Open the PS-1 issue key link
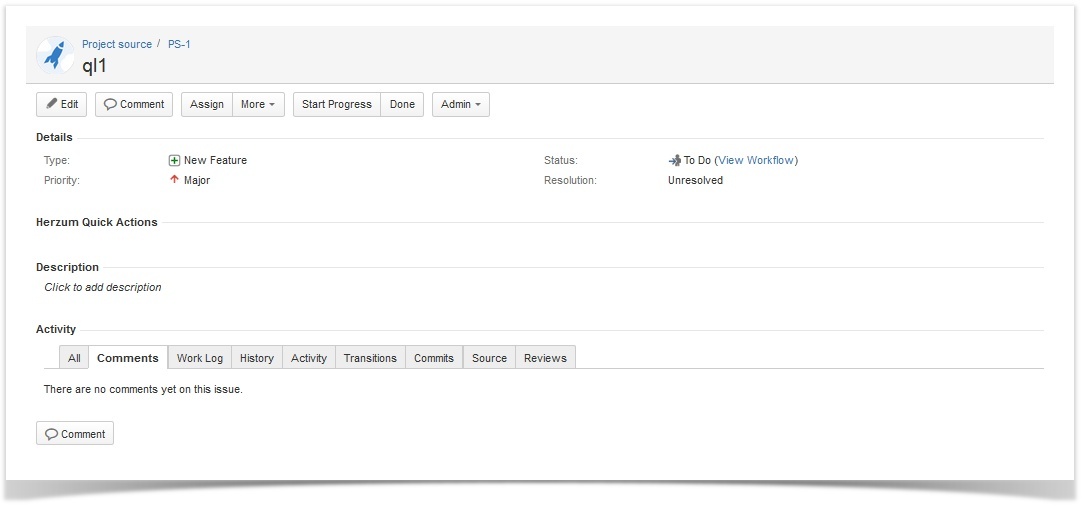1088x509 pixels. click(x=179, y=44)
